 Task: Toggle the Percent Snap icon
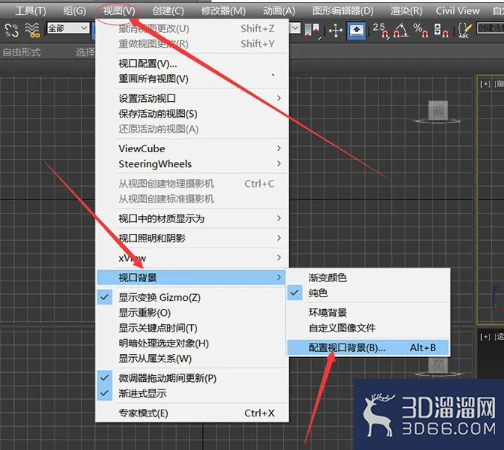(x=421, y=30)
